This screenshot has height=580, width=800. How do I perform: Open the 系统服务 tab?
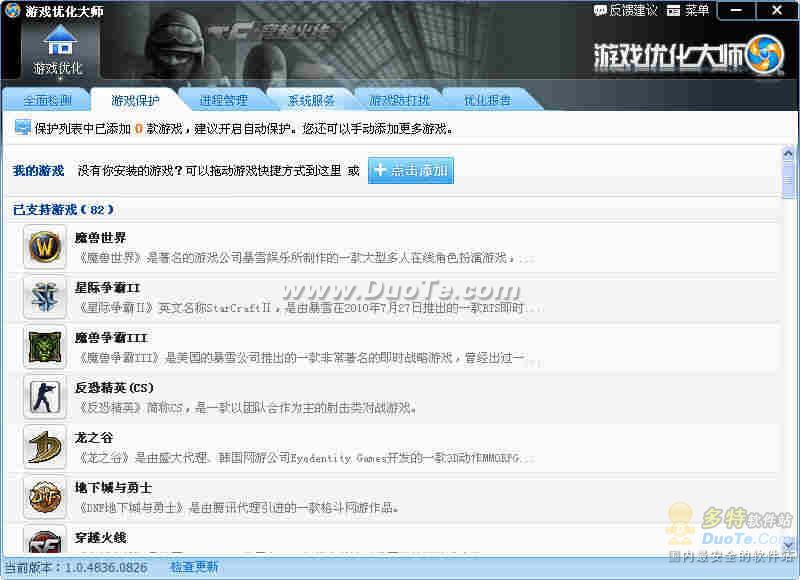tap(311, 100)
